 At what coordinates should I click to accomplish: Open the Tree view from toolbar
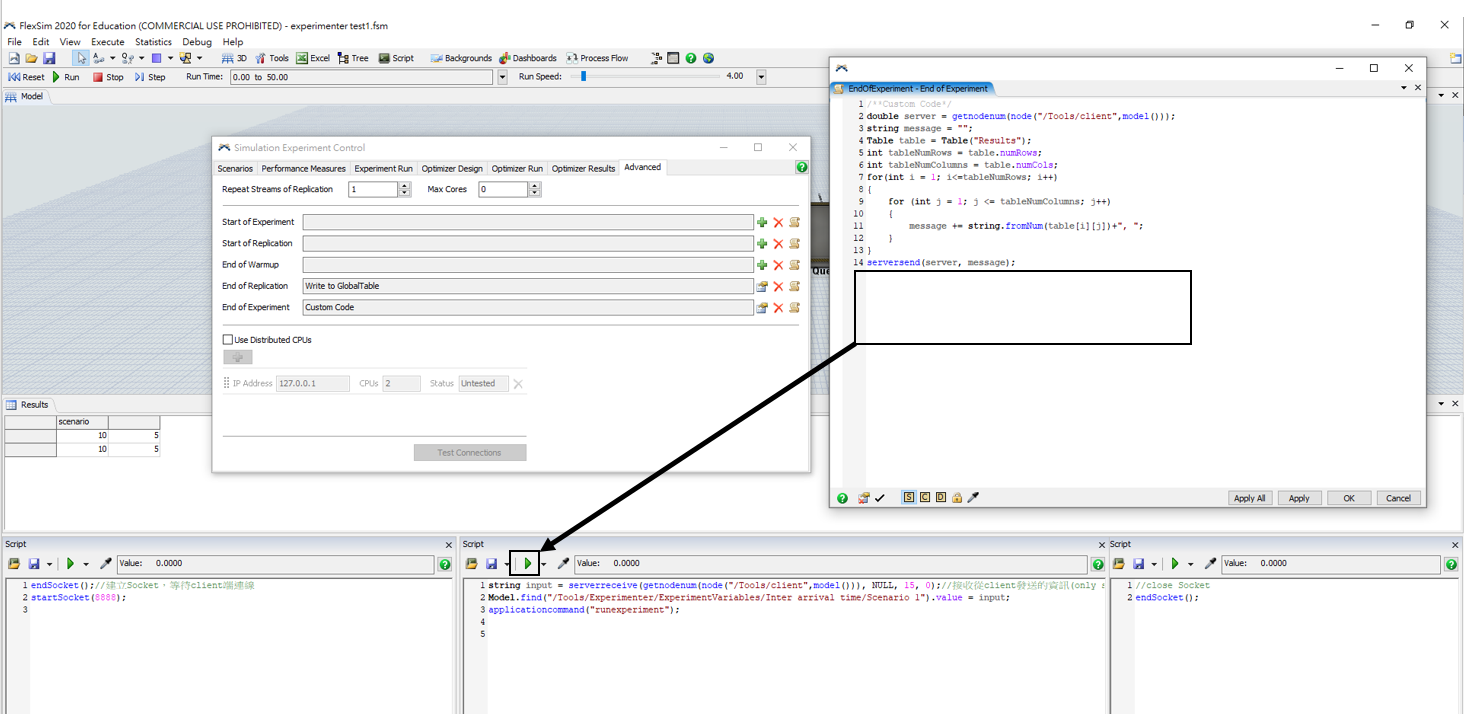(354, 58)
